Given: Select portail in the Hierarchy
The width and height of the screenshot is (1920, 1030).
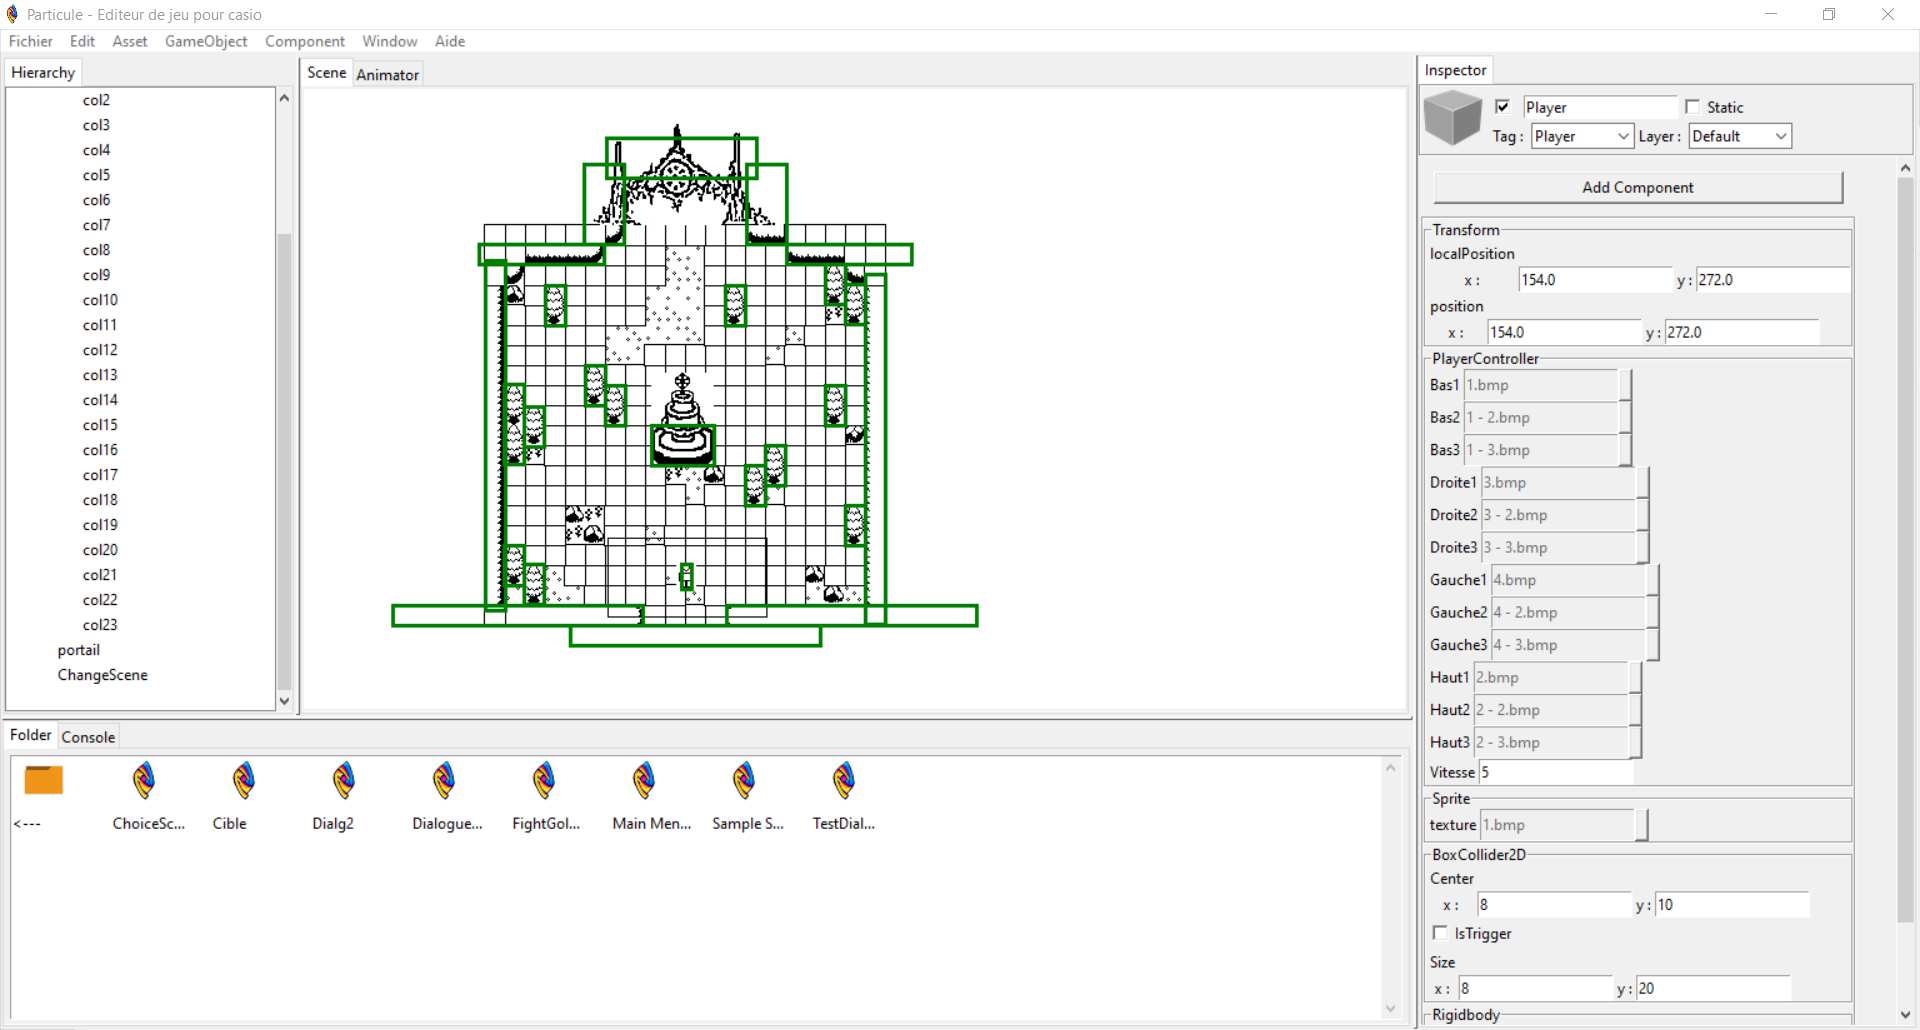Looking at the screenshot, I should coord(79,650).
